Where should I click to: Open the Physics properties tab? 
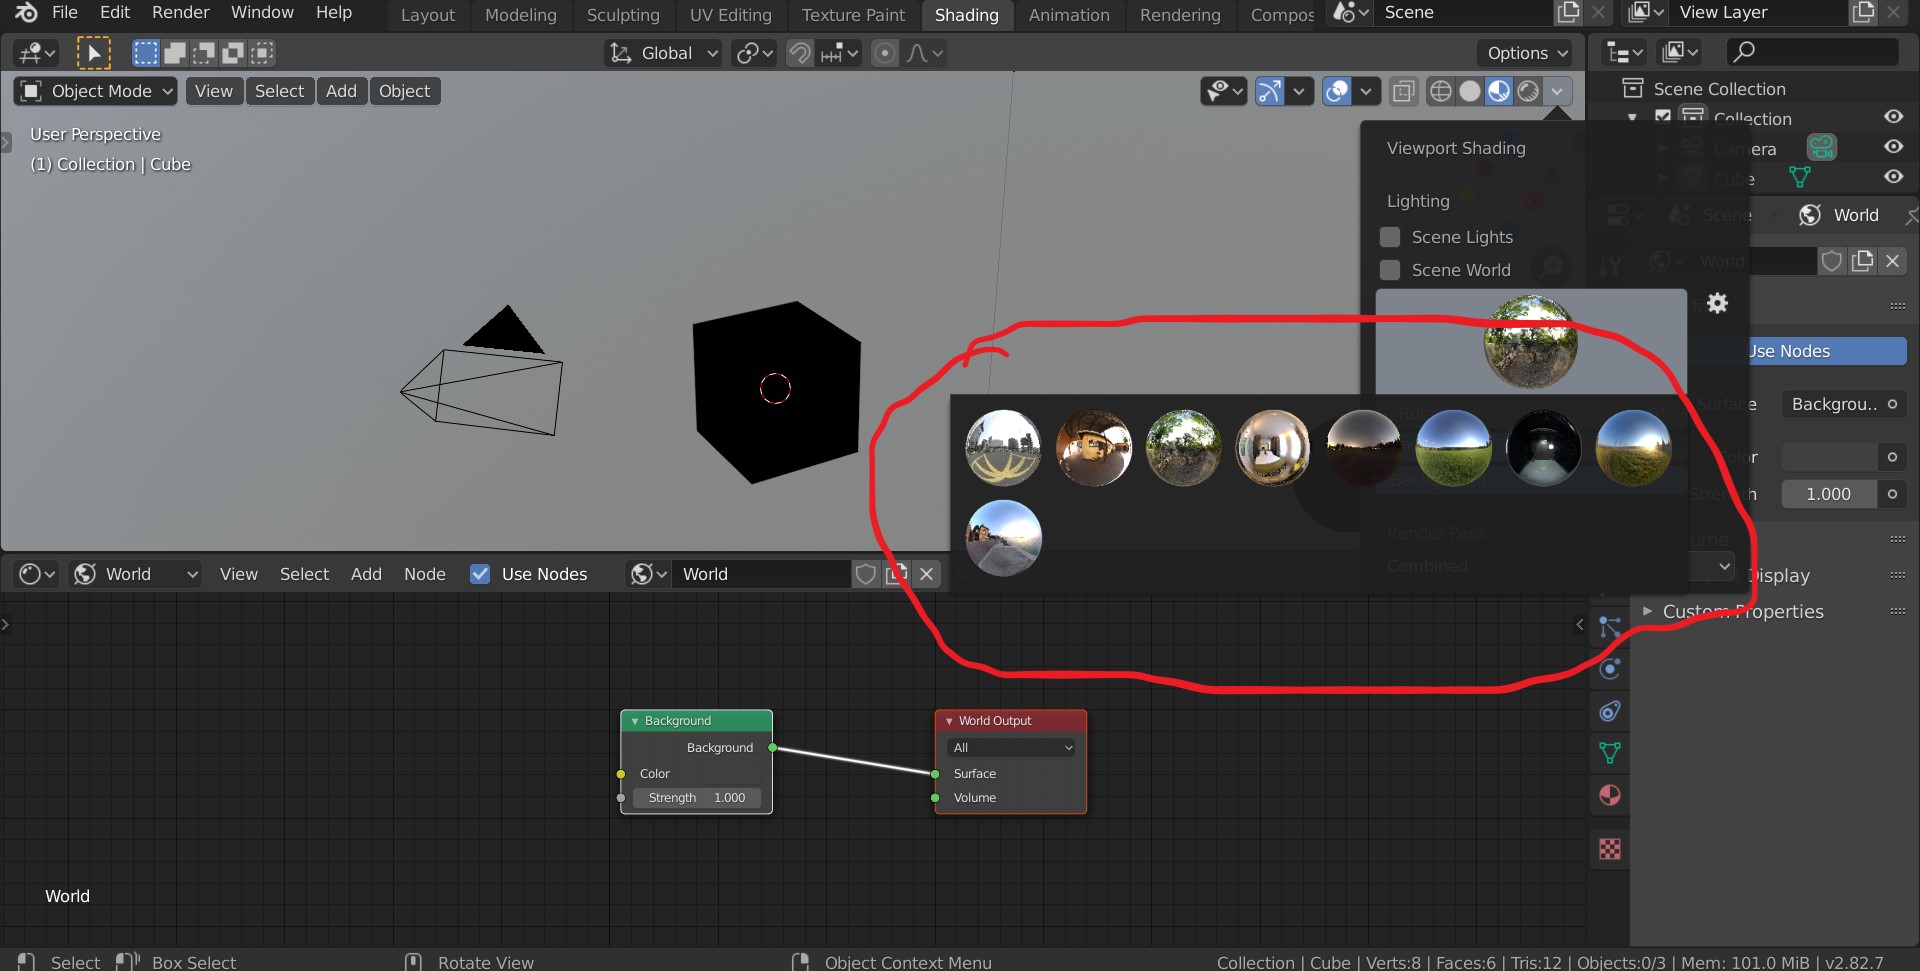point(1609,669)
